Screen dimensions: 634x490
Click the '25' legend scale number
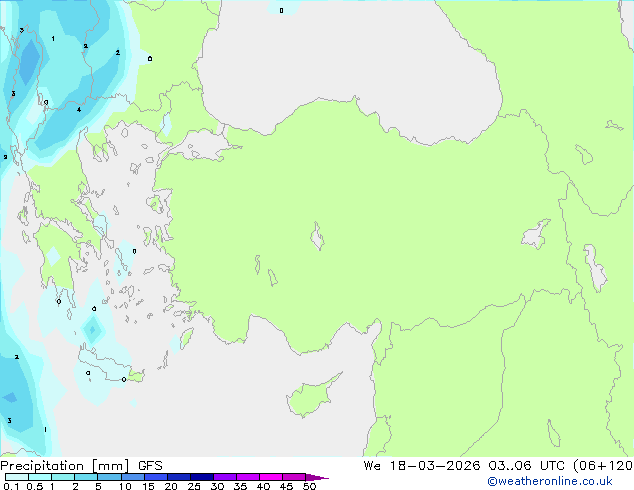click(194, 486)
